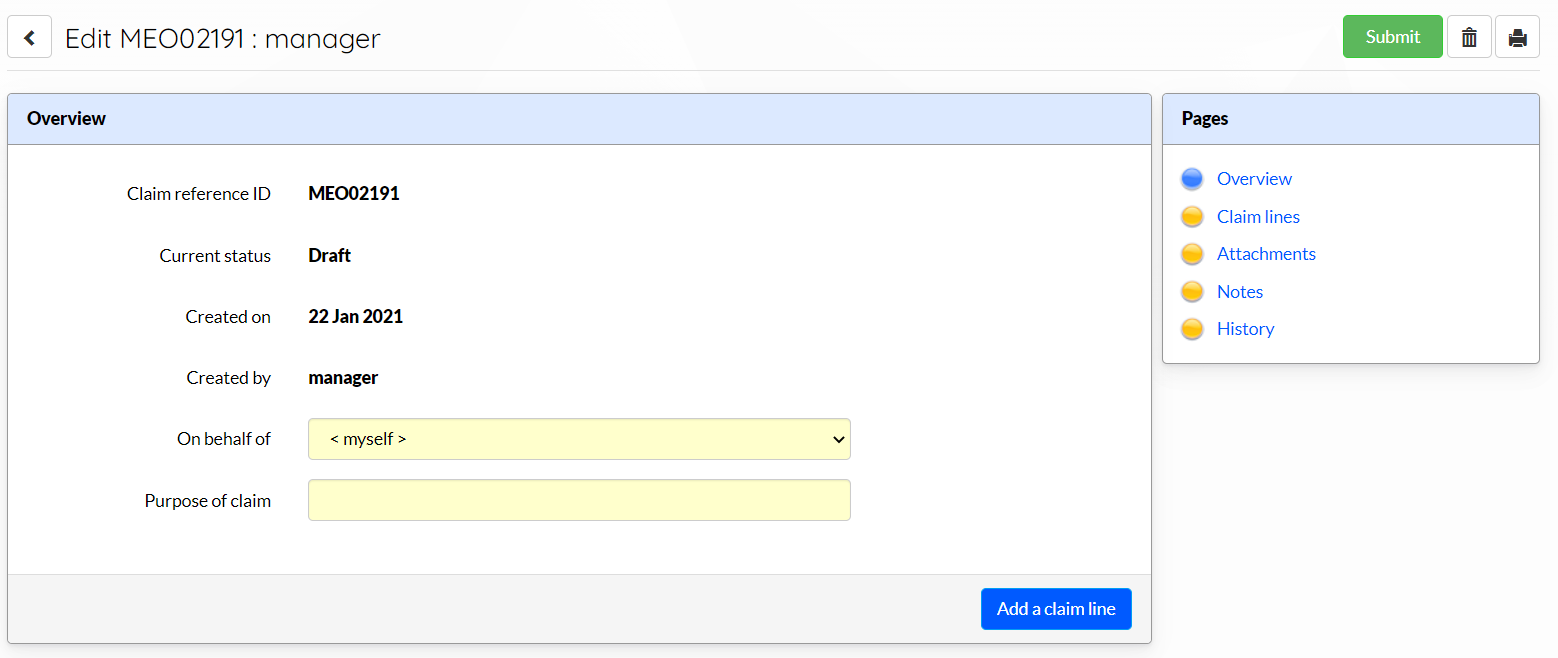Open the Overview page link
The image size is (1558, 658).
tap(1254, 179)
